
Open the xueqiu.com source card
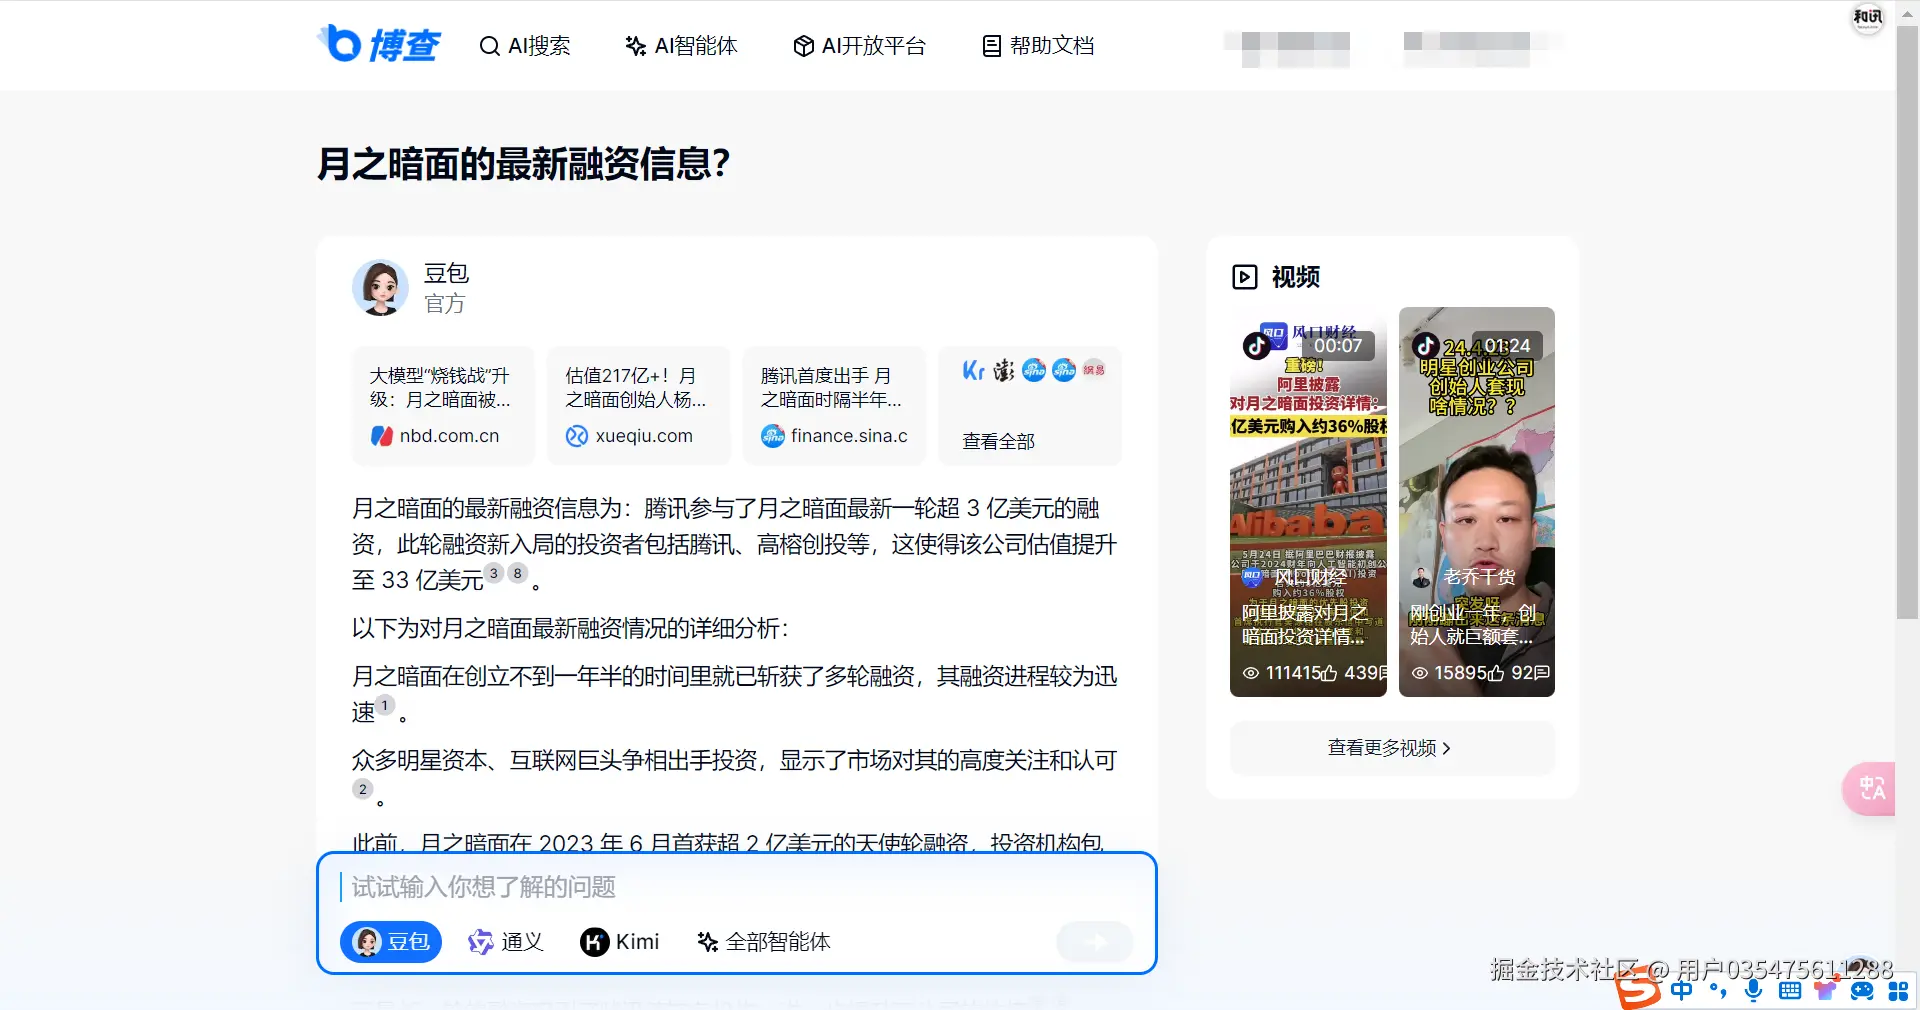(638, 405)
